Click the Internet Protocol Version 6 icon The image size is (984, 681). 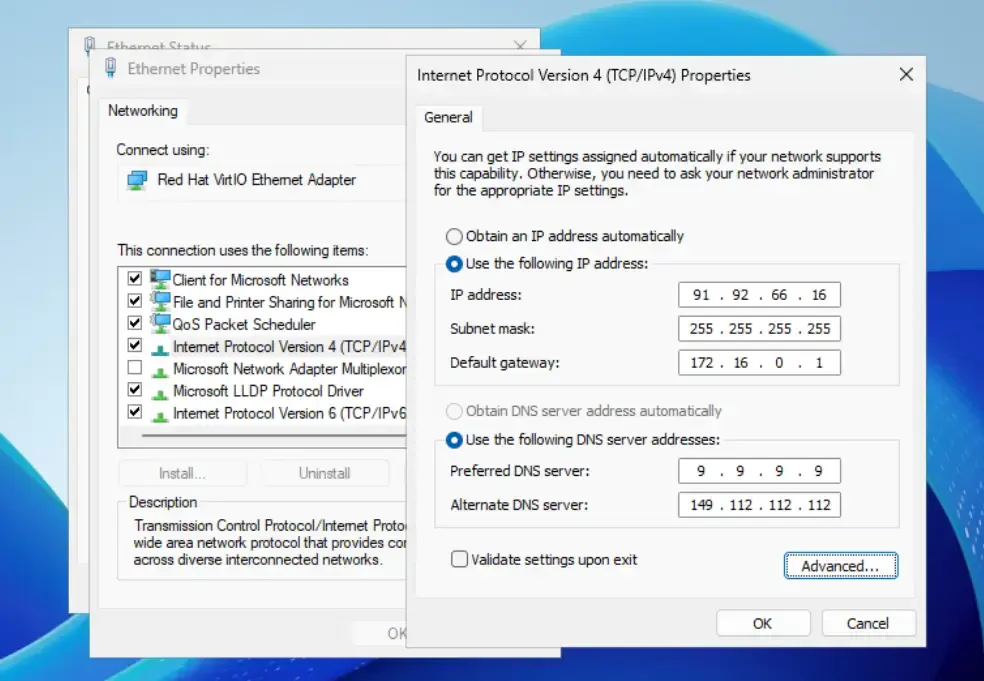click(x=159, y=412)
